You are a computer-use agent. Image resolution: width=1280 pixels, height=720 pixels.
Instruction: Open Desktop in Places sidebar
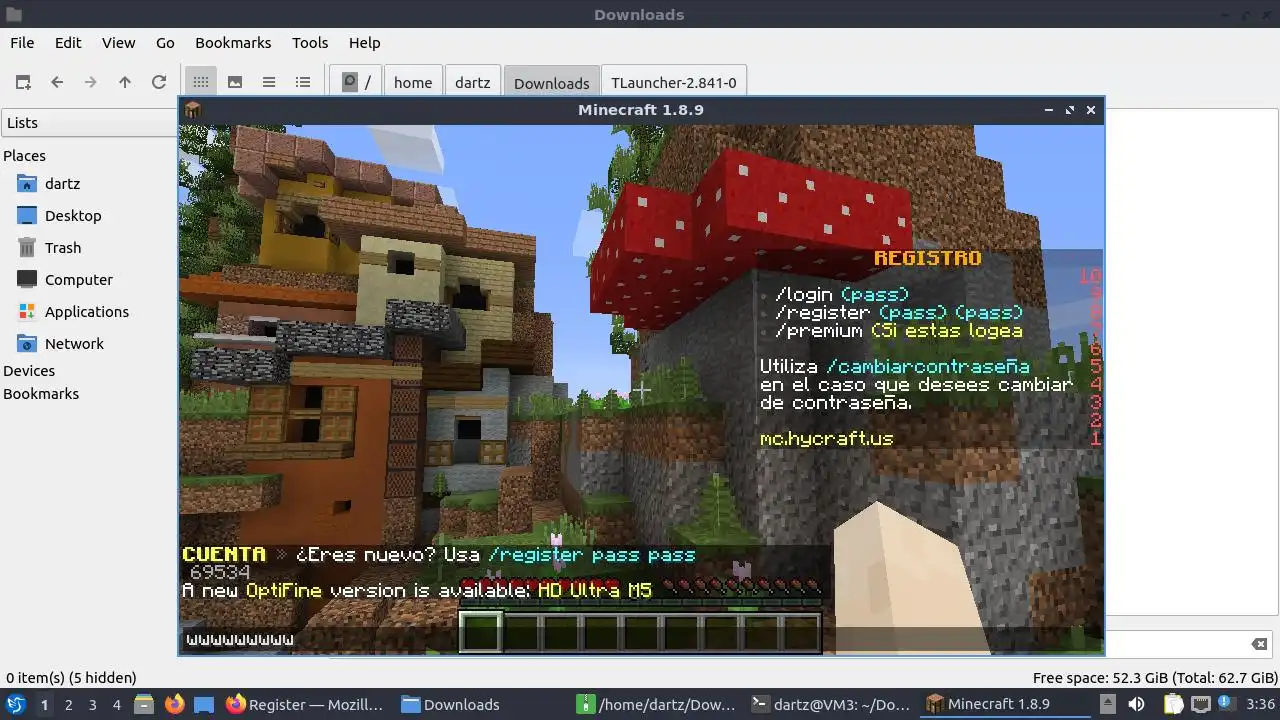tap(73, 216)
